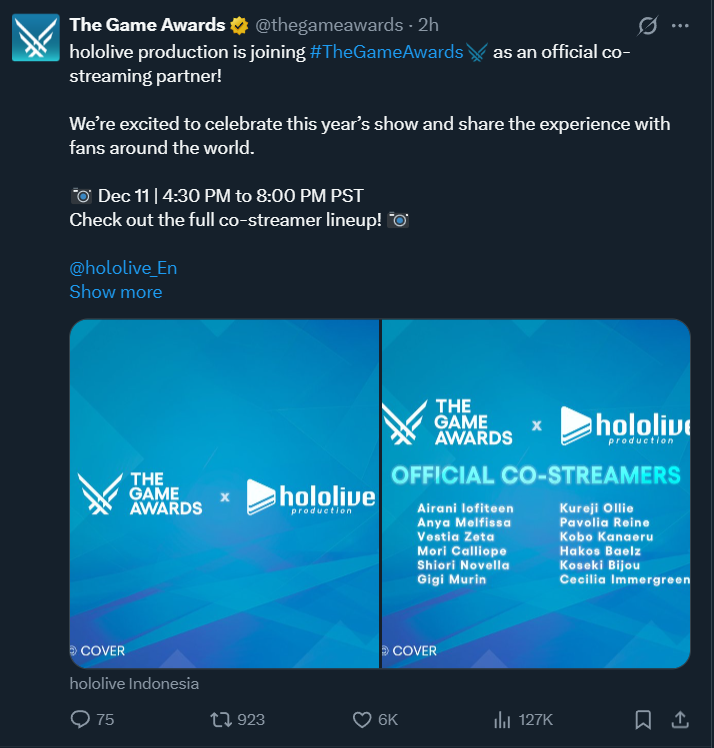Open The Game Awards profile avatar
Viewport: 714px width, 748px height.
[36, 37]
